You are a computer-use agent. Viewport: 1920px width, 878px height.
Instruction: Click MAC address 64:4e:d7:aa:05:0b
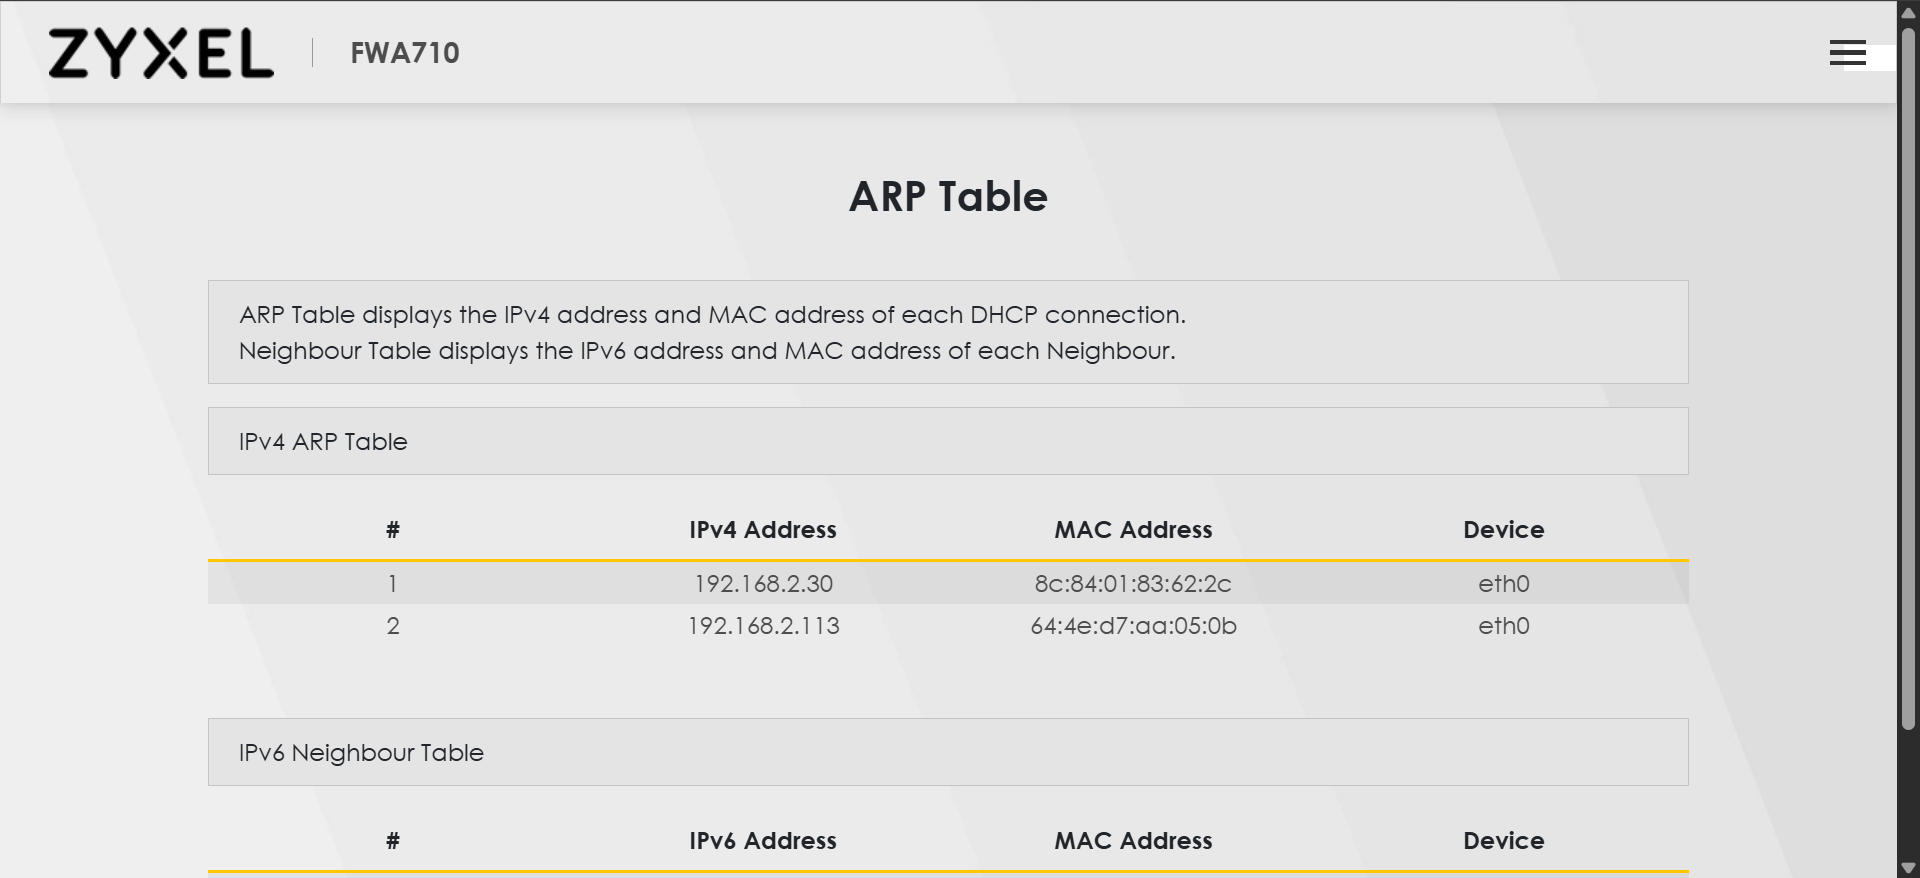(1133, 626)
